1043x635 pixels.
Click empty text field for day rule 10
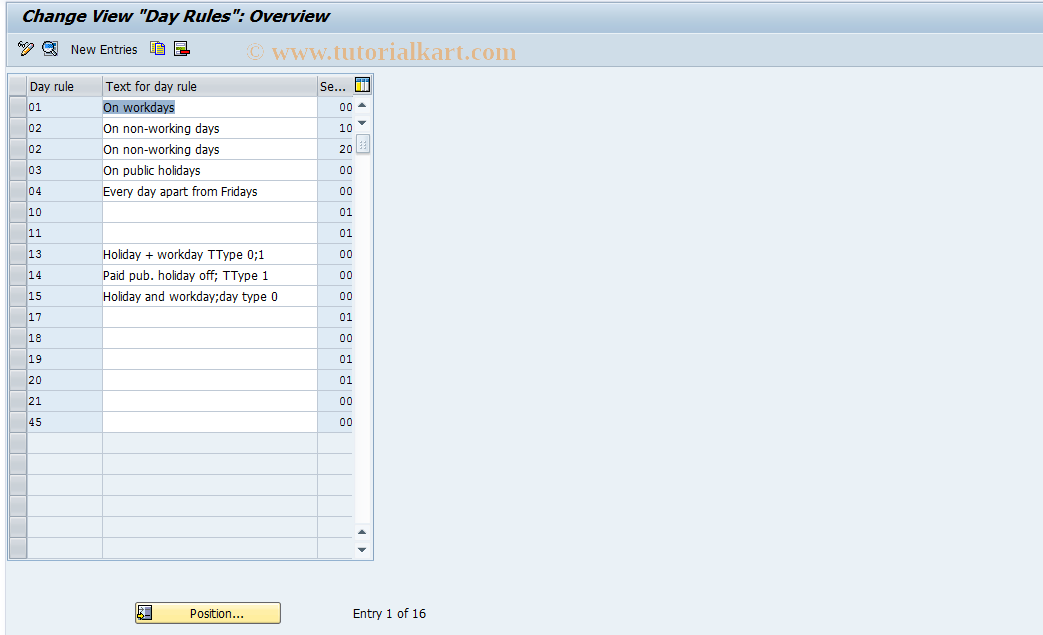coord(210,212)
